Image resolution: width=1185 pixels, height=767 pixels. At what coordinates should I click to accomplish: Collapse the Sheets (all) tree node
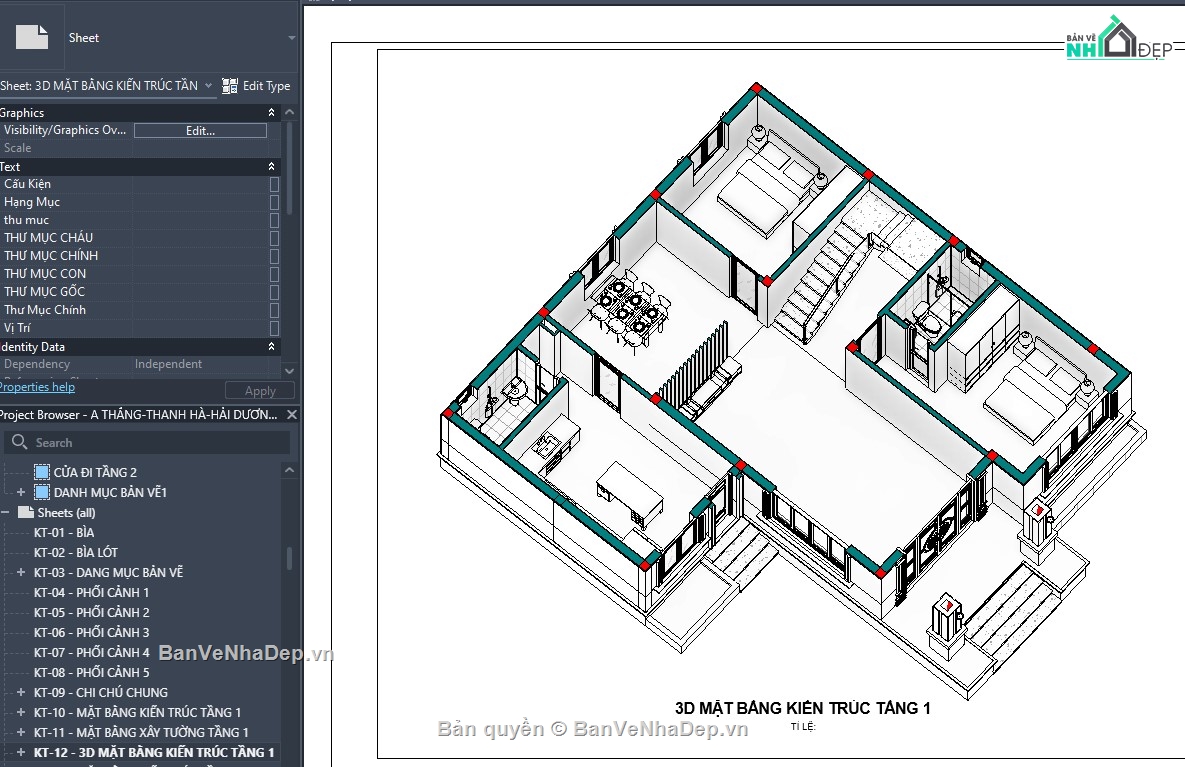pos(5,512)
